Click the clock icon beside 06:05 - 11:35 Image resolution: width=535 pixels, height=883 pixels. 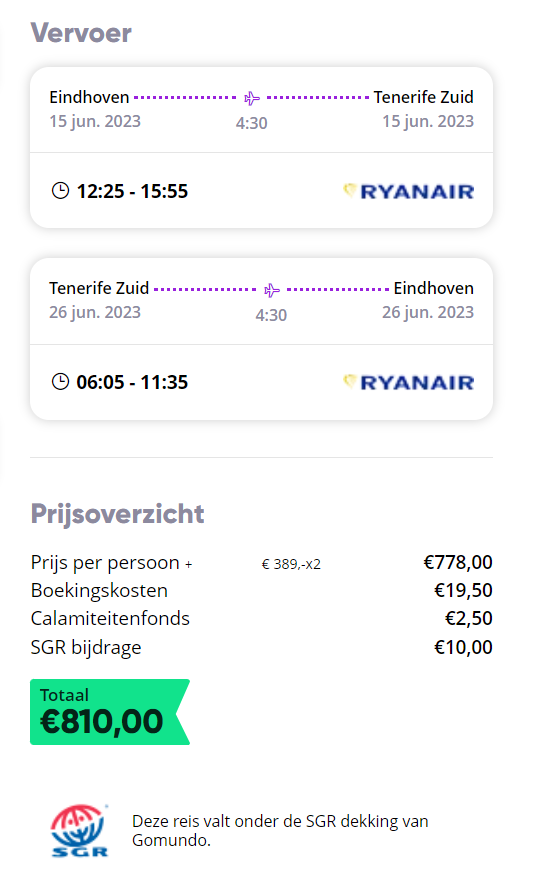(x=60, y=382)
